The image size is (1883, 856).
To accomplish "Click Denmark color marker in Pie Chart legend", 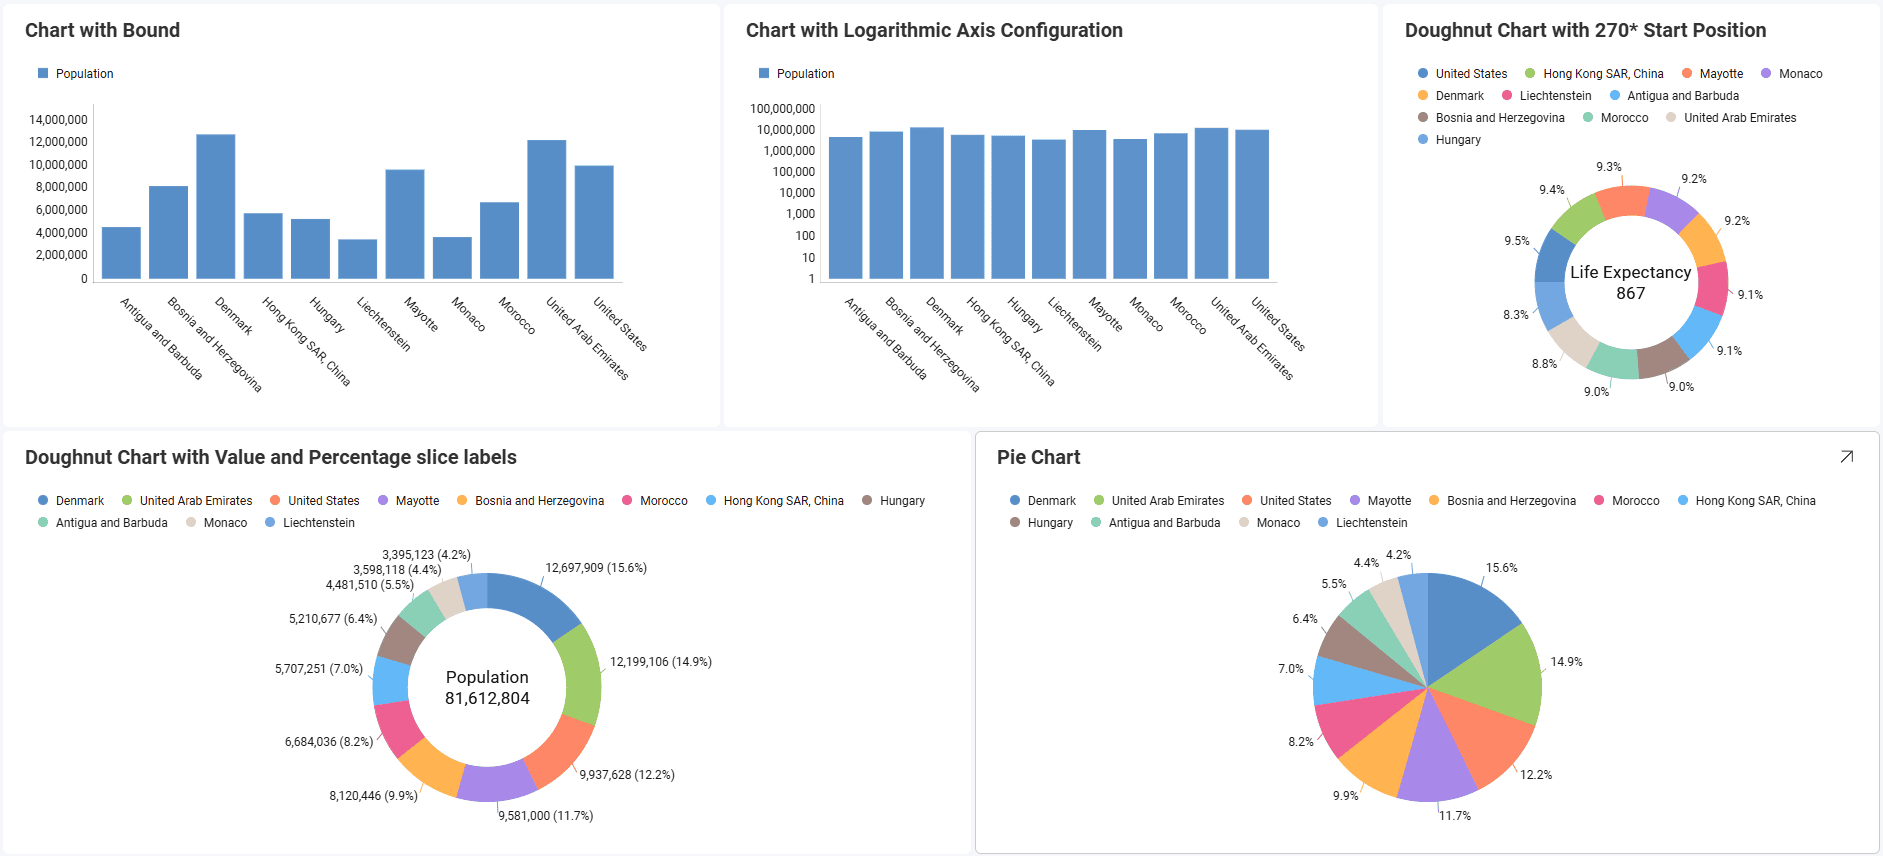I will (1015, 501).
